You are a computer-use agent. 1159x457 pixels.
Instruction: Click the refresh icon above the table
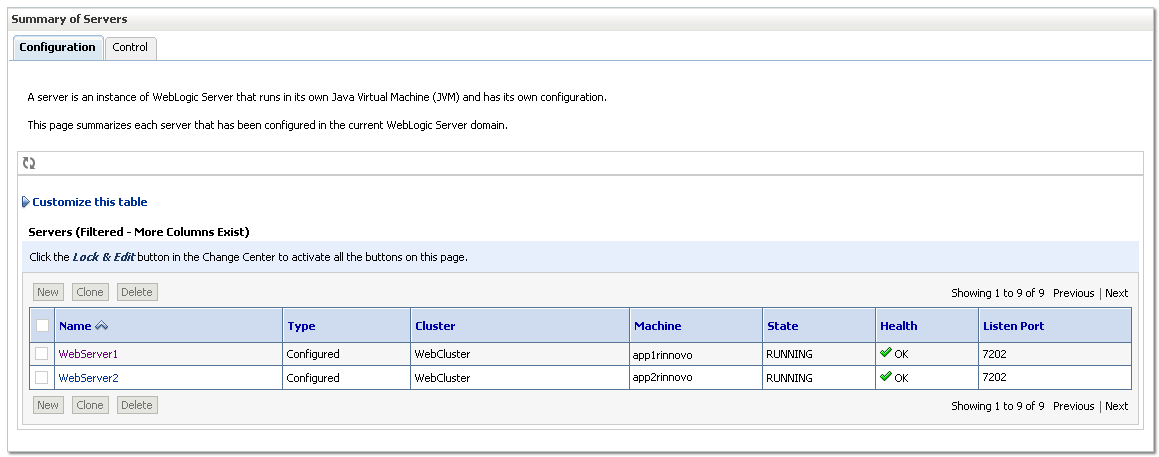pos(29,163)
